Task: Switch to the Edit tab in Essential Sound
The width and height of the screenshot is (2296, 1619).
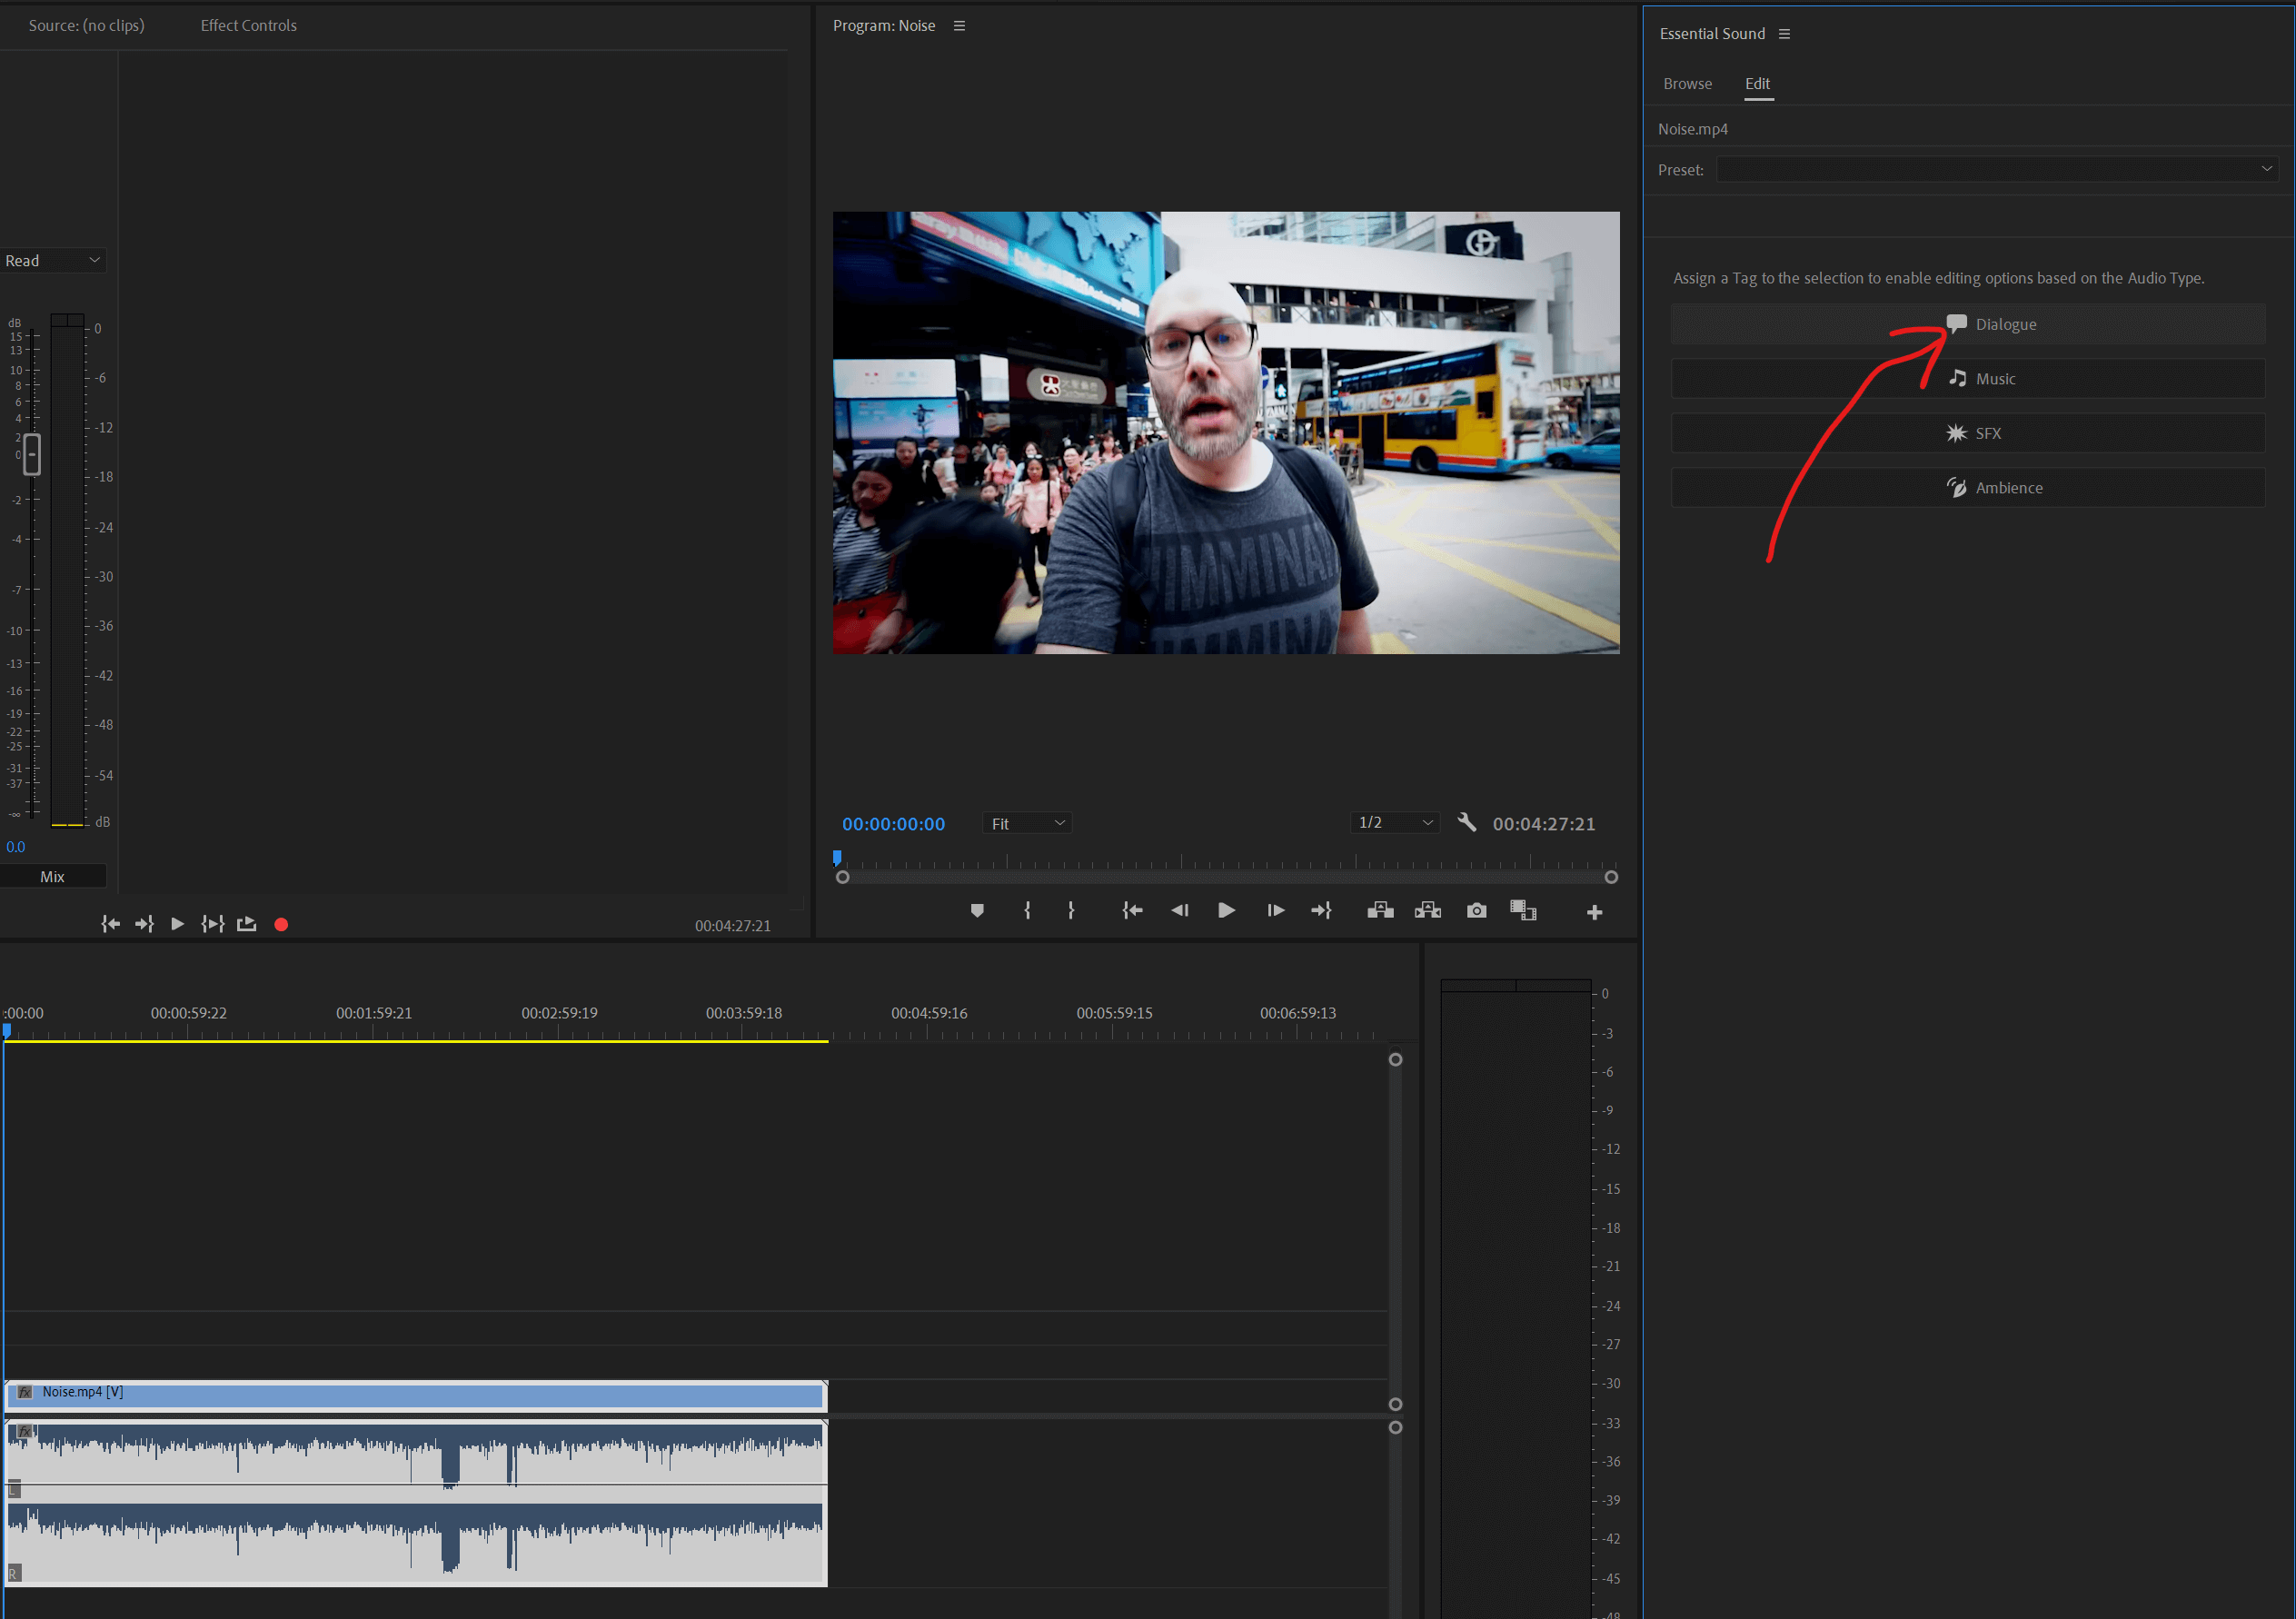Action: point(1754,83)
